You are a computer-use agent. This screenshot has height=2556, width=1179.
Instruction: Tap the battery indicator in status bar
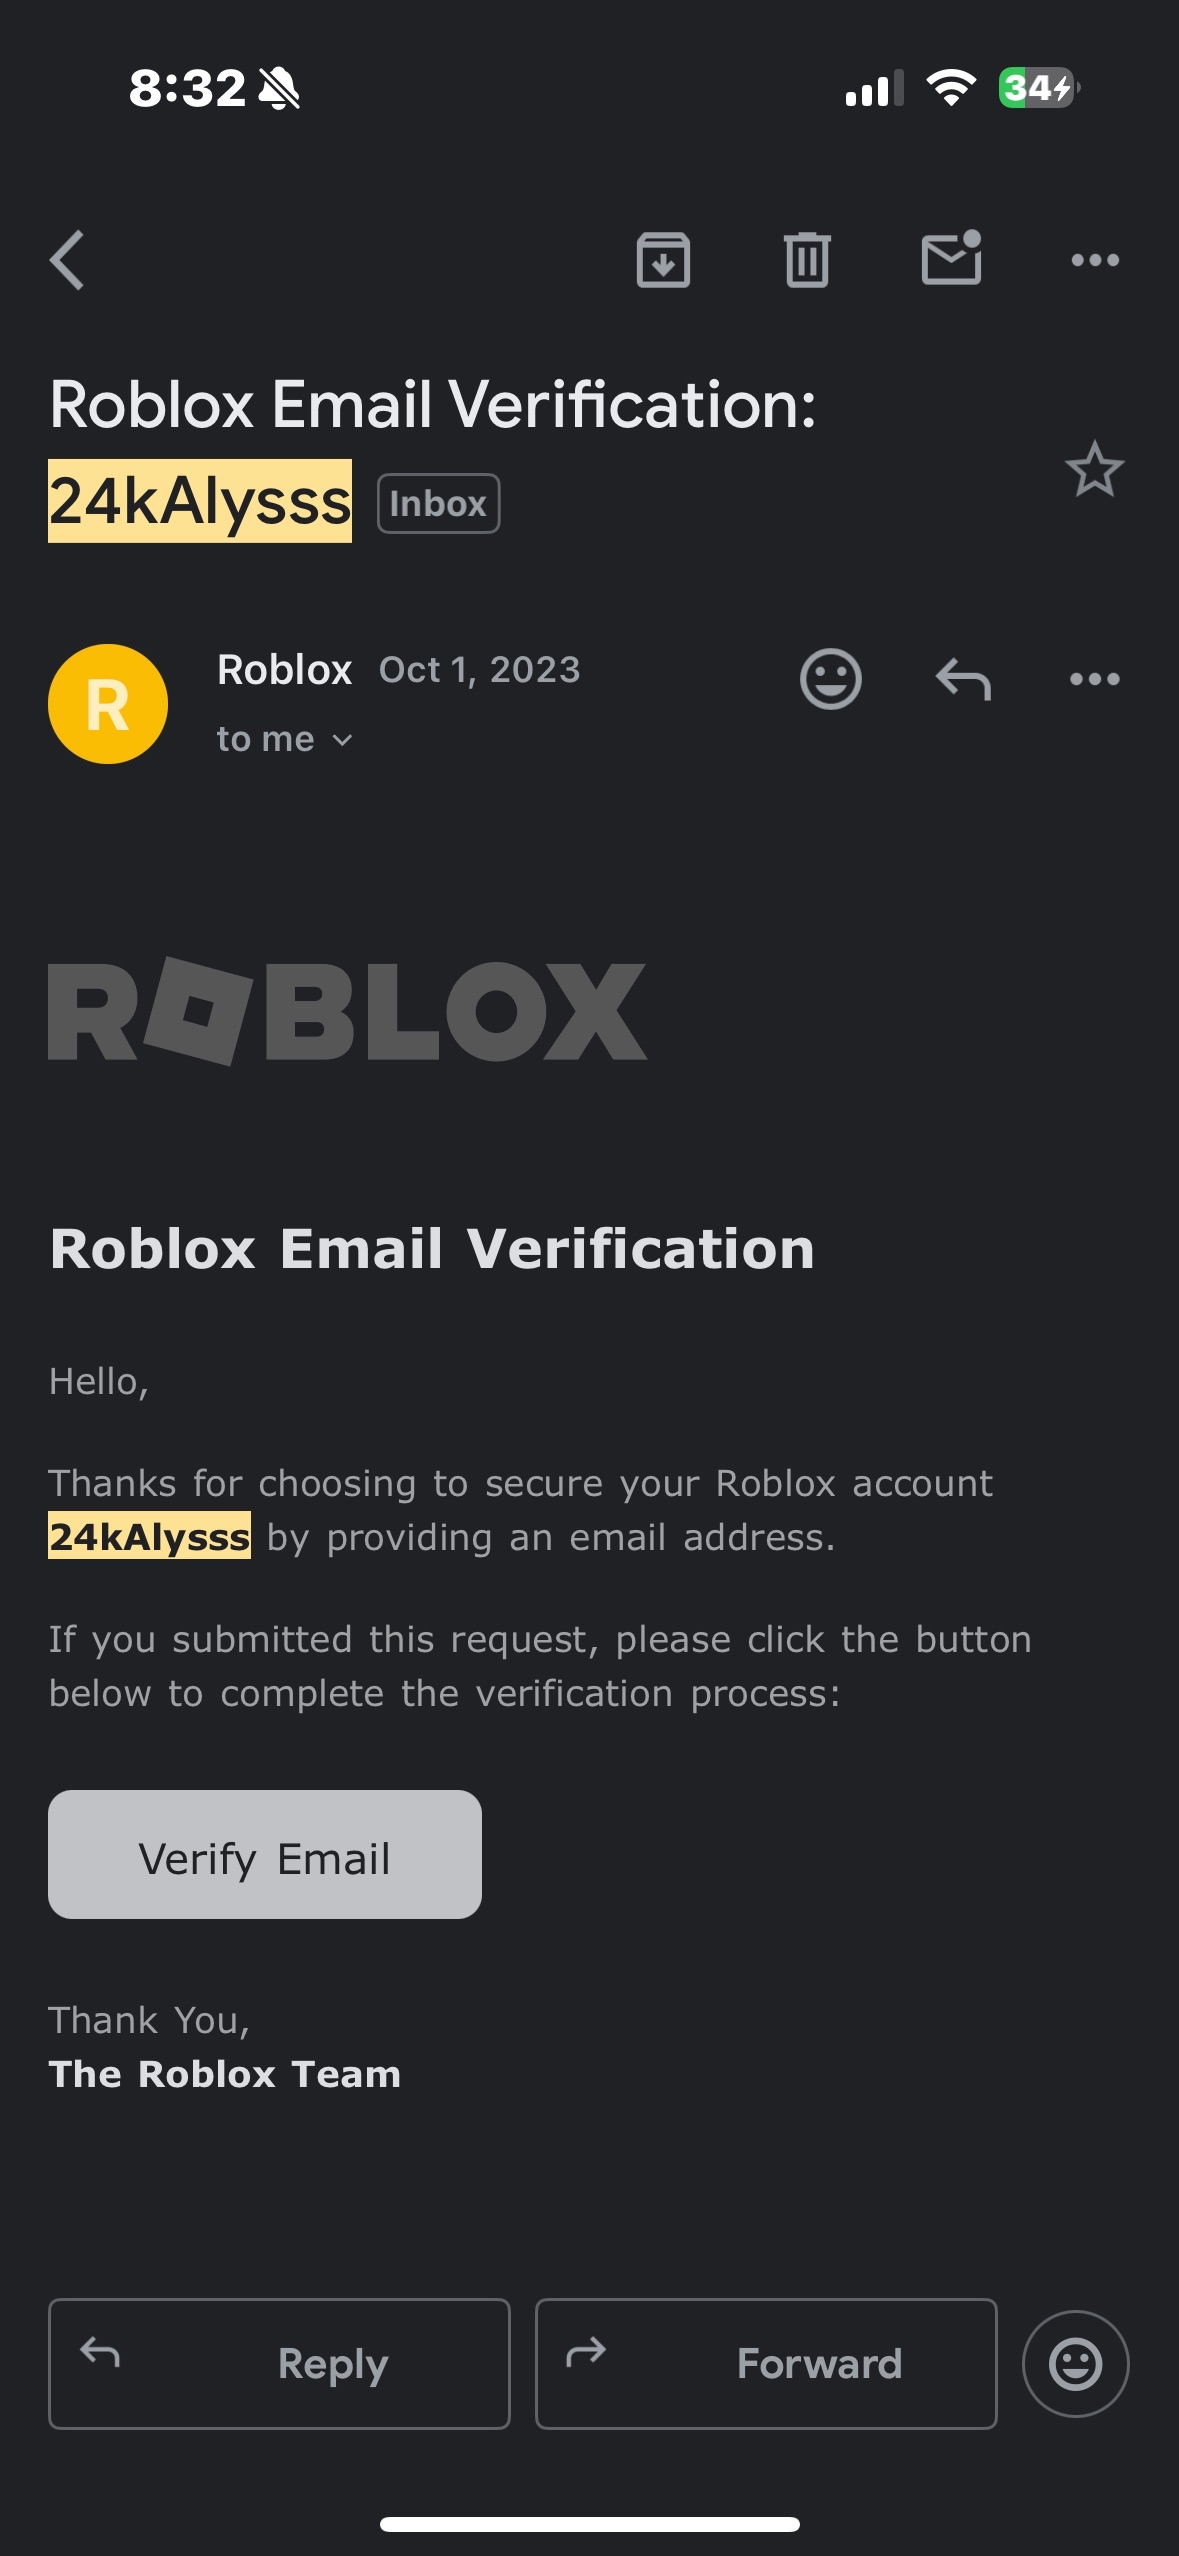coord(1038,88)
